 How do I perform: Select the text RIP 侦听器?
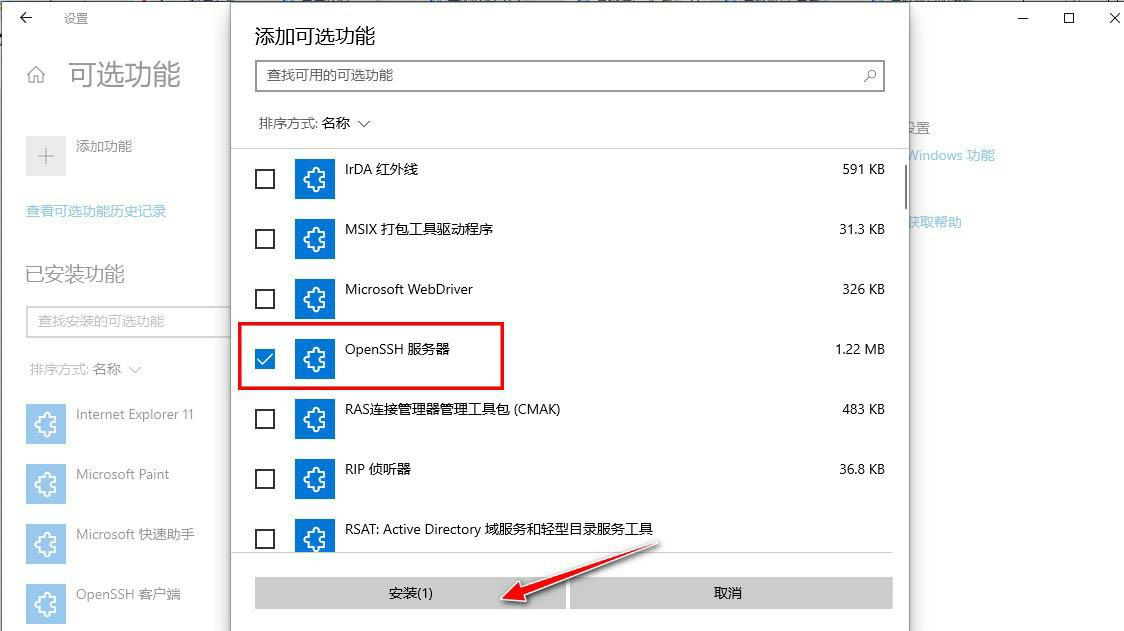click(x=378, y=469)
